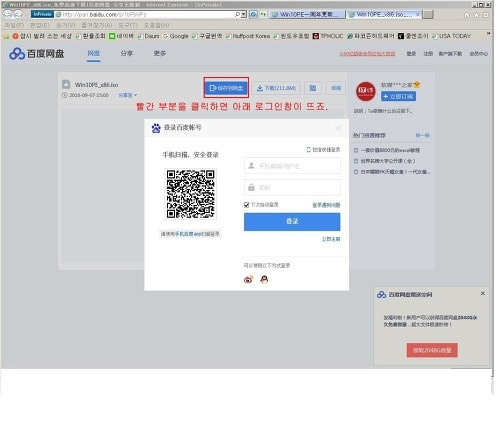Viewport: 500px width, 422px height.
Task: Click the refresh recommendations link
Action: pyautogui.click(x=422, y=135)
